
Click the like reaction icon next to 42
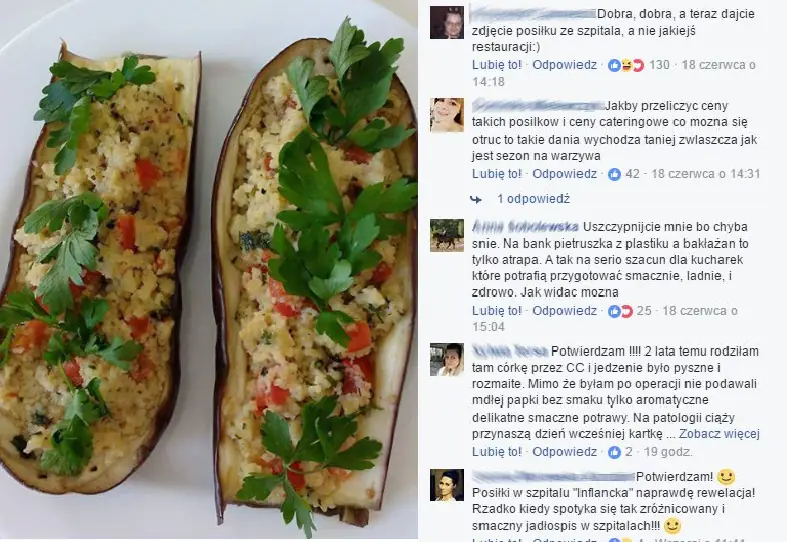[x=614, y=174]
